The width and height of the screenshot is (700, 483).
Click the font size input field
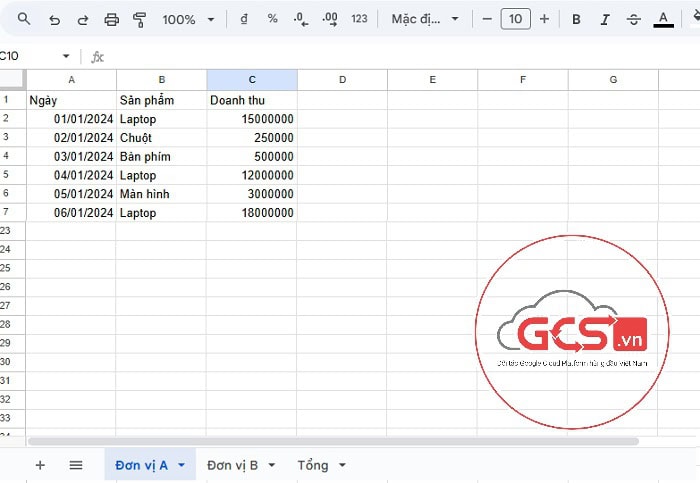(515, 19)
